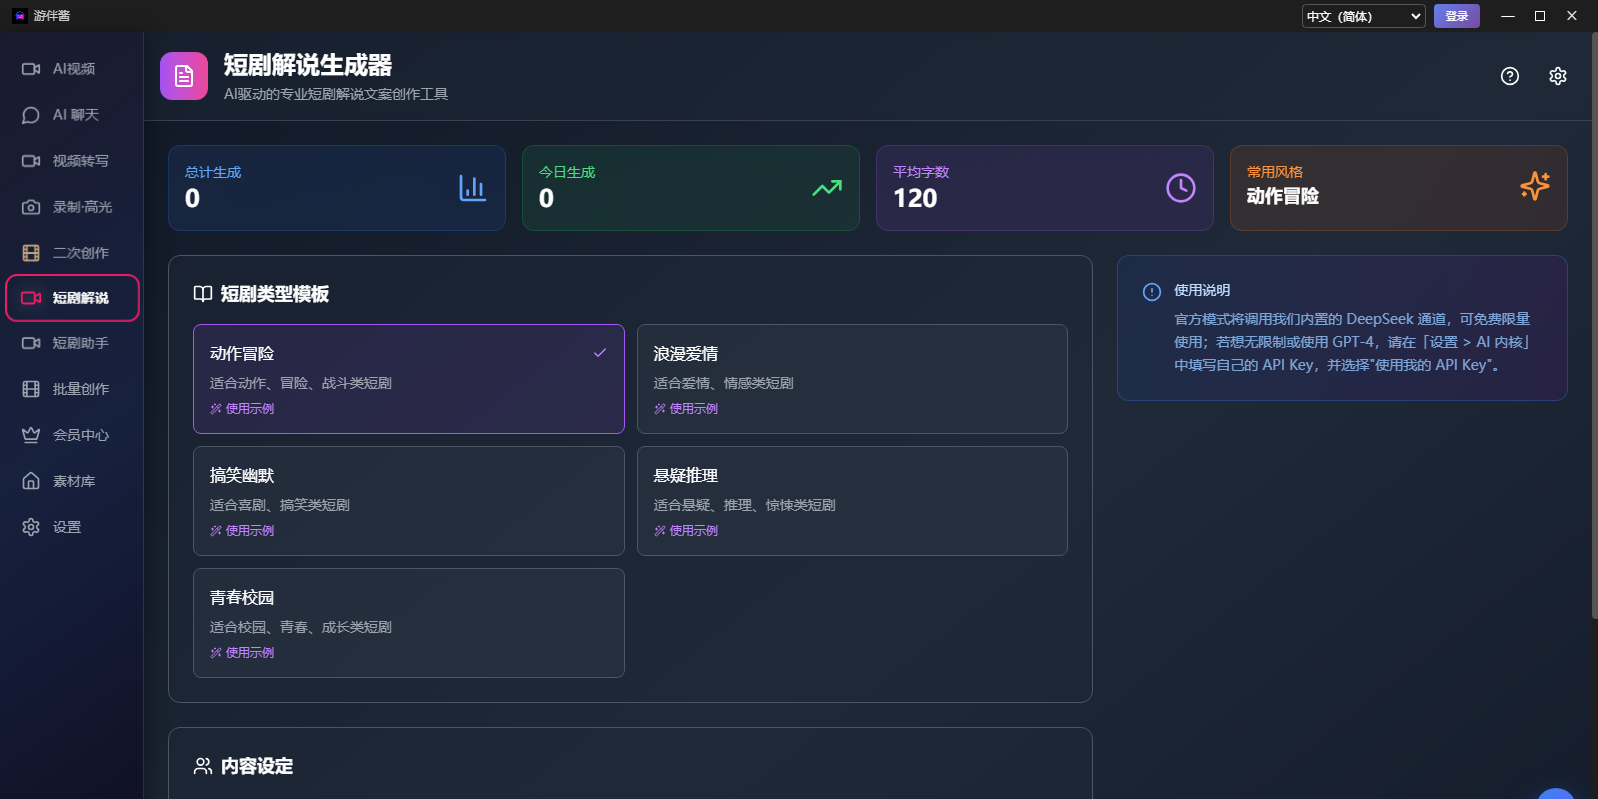Click the trending arrow icon in 今日生成 card
The width and height of the screenshot is (1598, 799).
(x=826, y=188)
